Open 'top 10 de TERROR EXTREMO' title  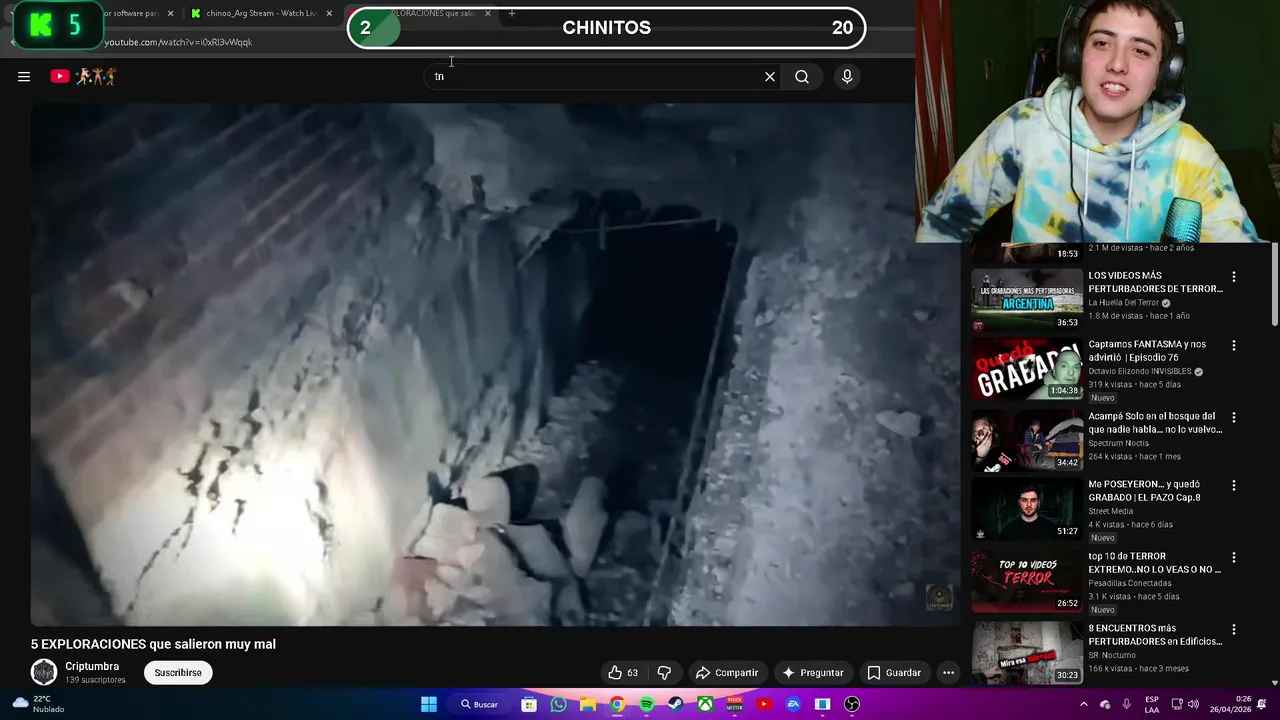[x=1155, y=563]
